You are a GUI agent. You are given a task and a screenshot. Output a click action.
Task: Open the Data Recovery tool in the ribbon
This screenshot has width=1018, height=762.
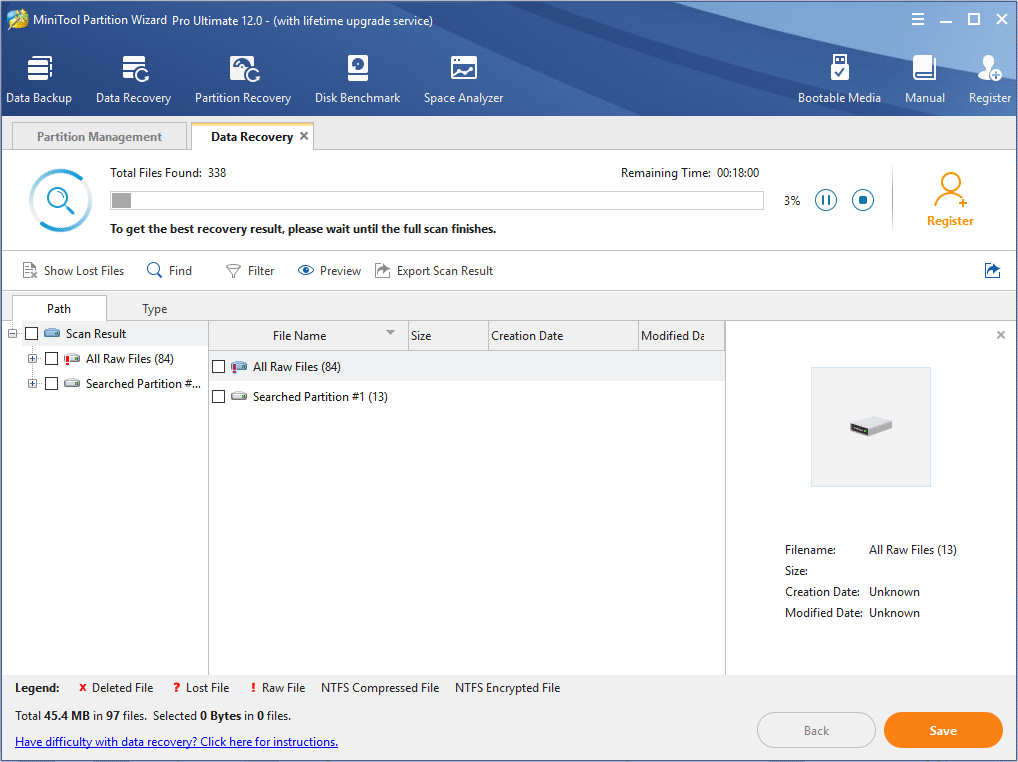[133, 79]
